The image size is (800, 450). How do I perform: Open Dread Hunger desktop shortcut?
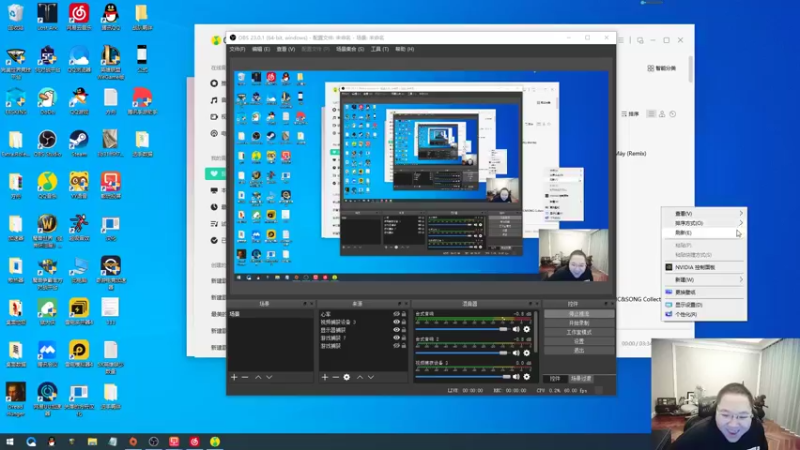[15, 399]
